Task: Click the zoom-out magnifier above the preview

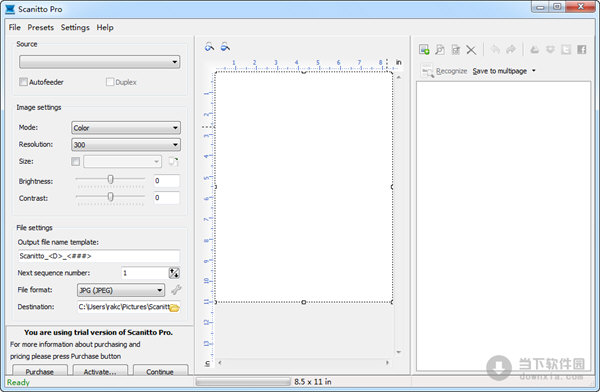Action: pyautogui.click(x=225, y=47)
